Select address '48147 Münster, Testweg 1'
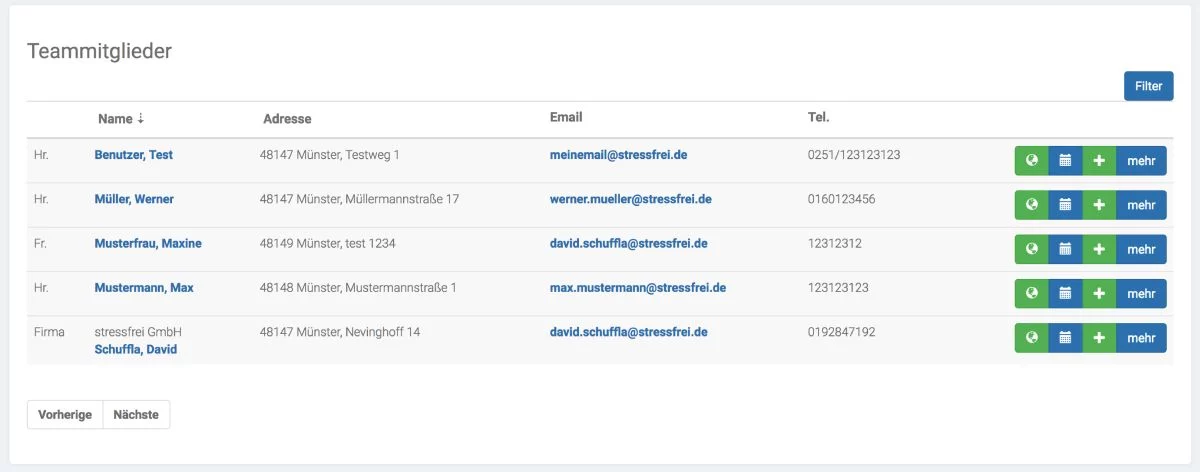Screen dimensions: 1200x472 coord(330,155)
